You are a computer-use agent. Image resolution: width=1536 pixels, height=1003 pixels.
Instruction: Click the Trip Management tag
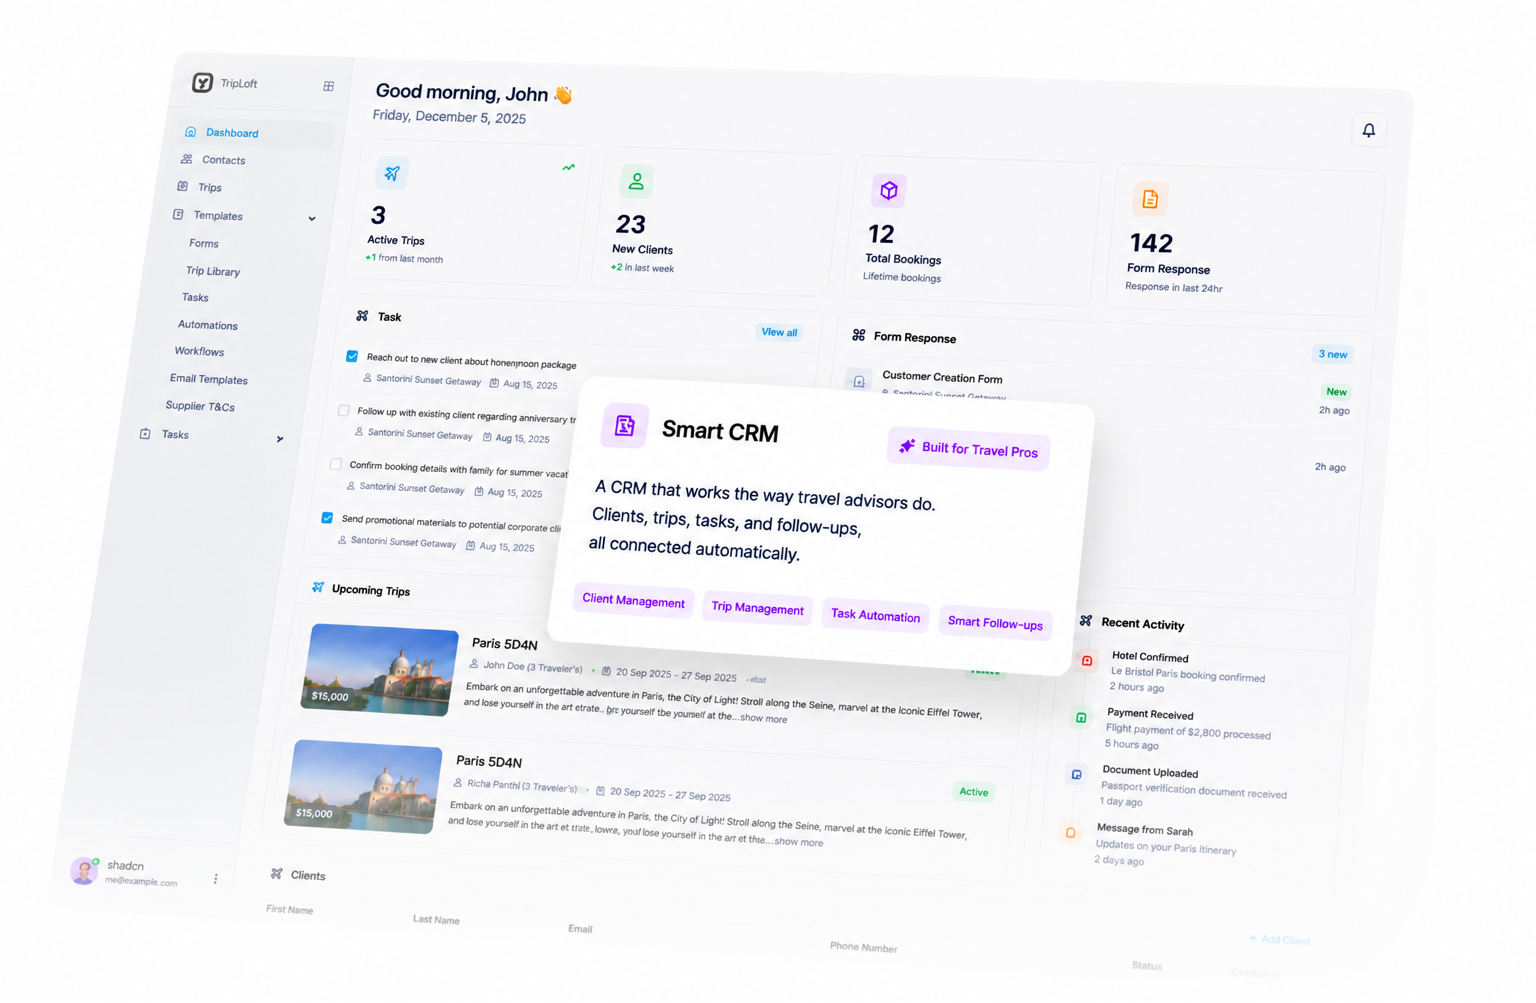[757, 608]
